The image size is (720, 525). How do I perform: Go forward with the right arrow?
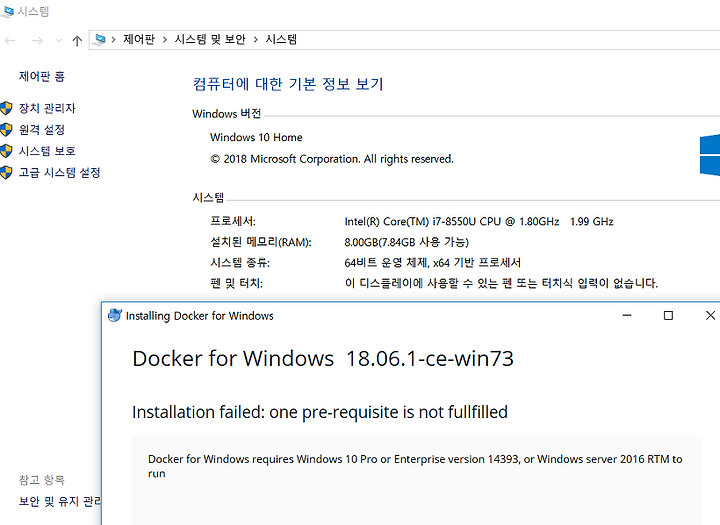pos(37,40)
